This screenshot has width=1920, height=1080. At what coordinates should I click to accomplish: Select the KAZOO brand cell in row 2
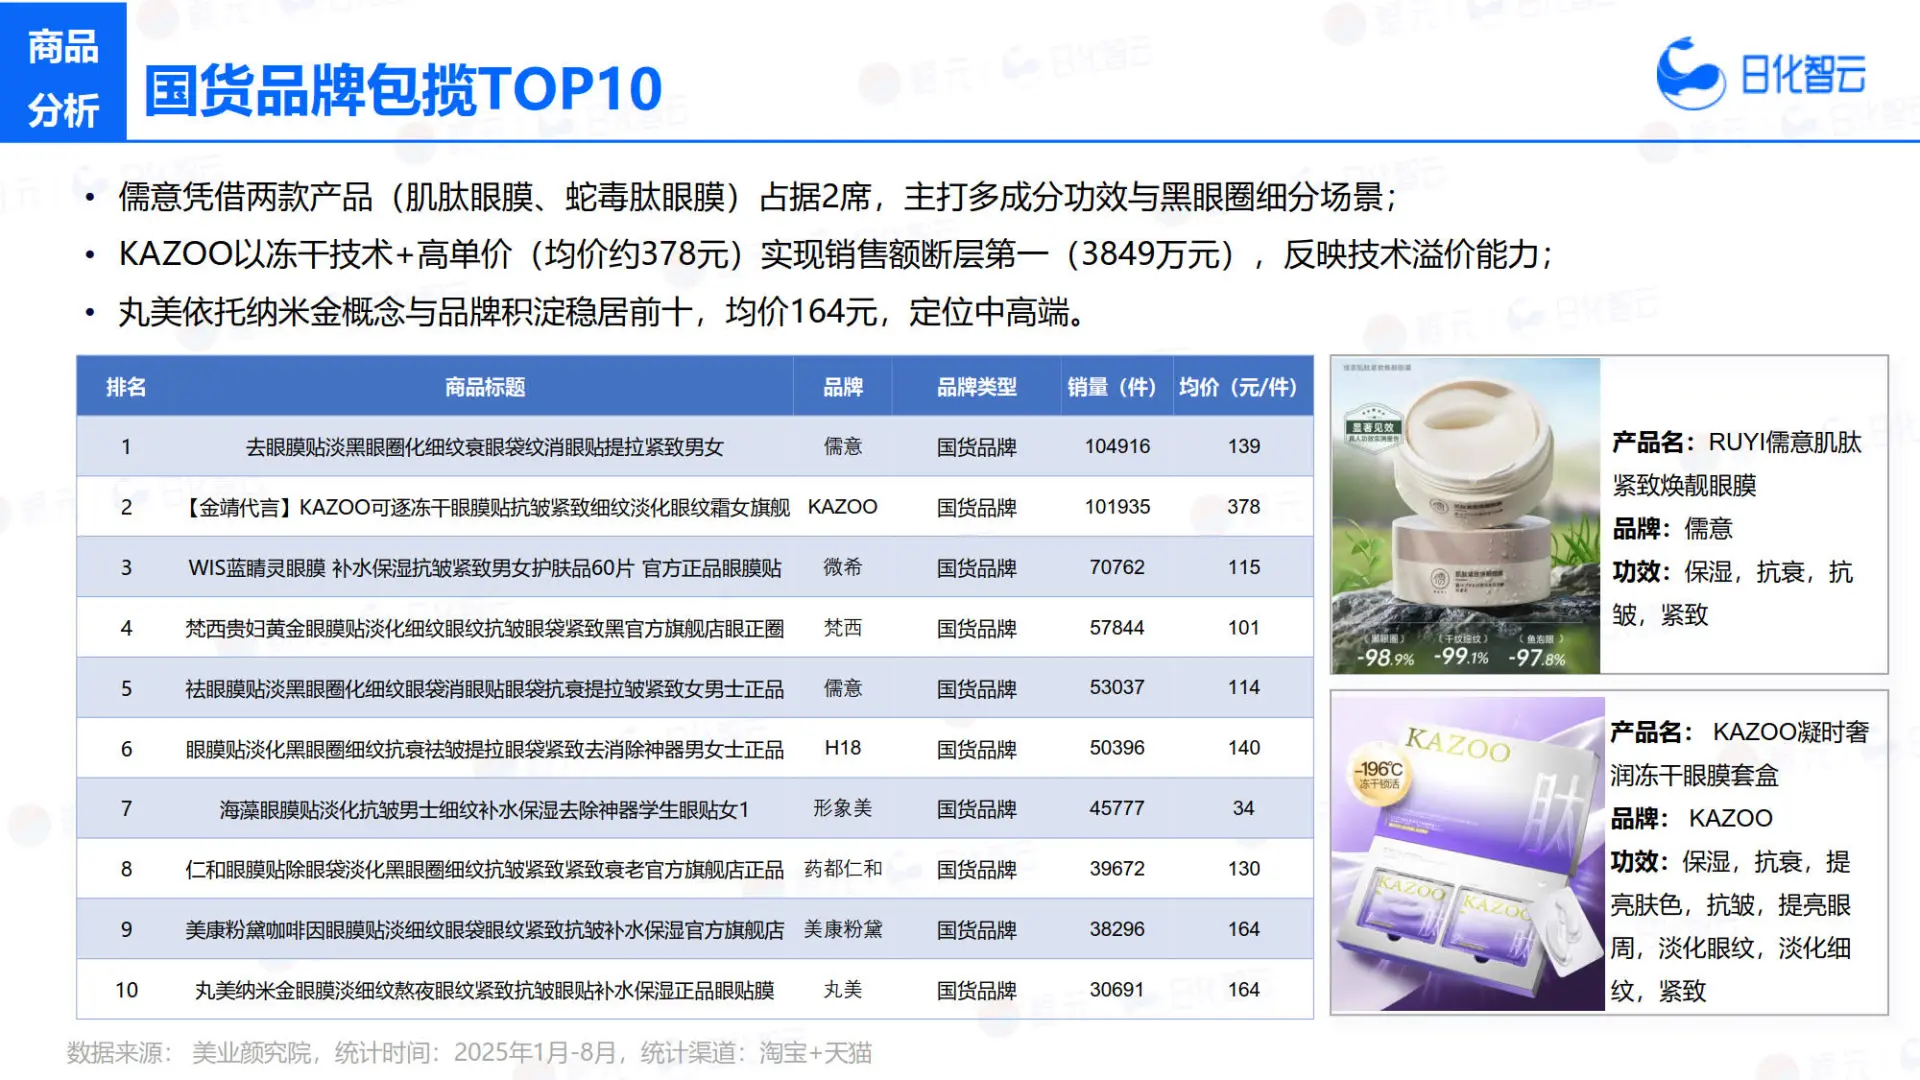click(842, 507)
